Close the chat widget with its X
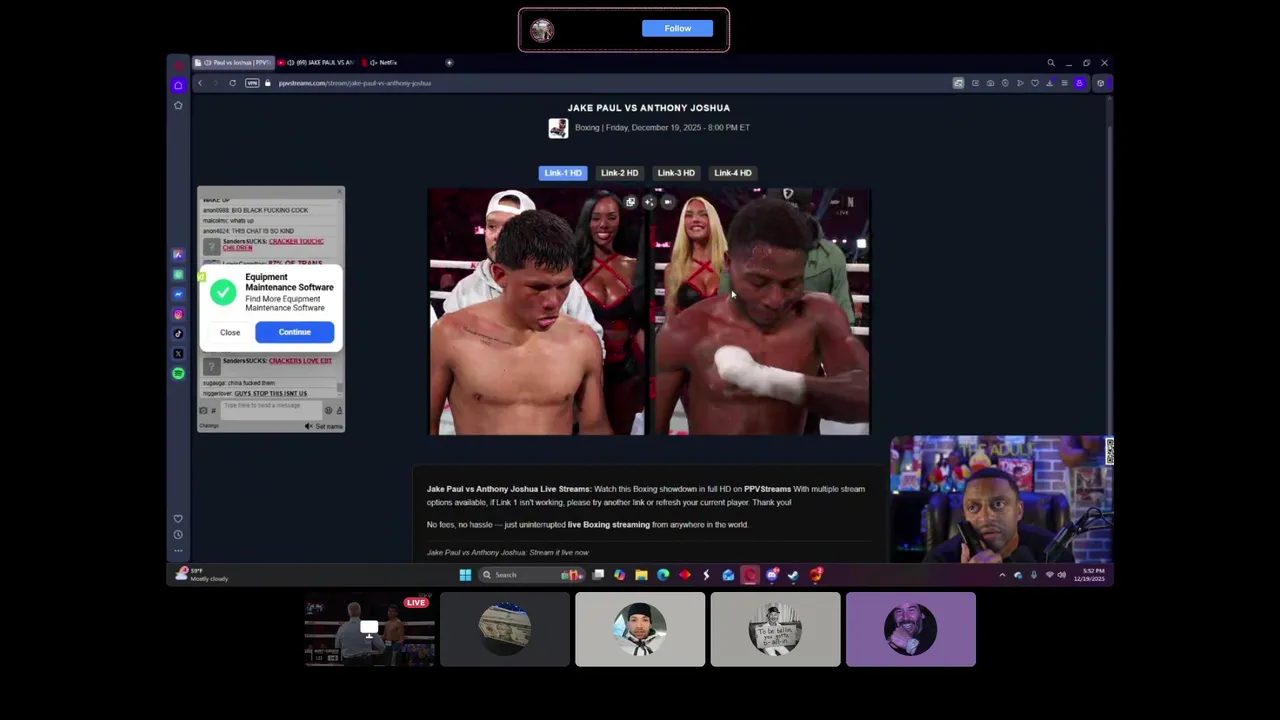 (339, 191)
